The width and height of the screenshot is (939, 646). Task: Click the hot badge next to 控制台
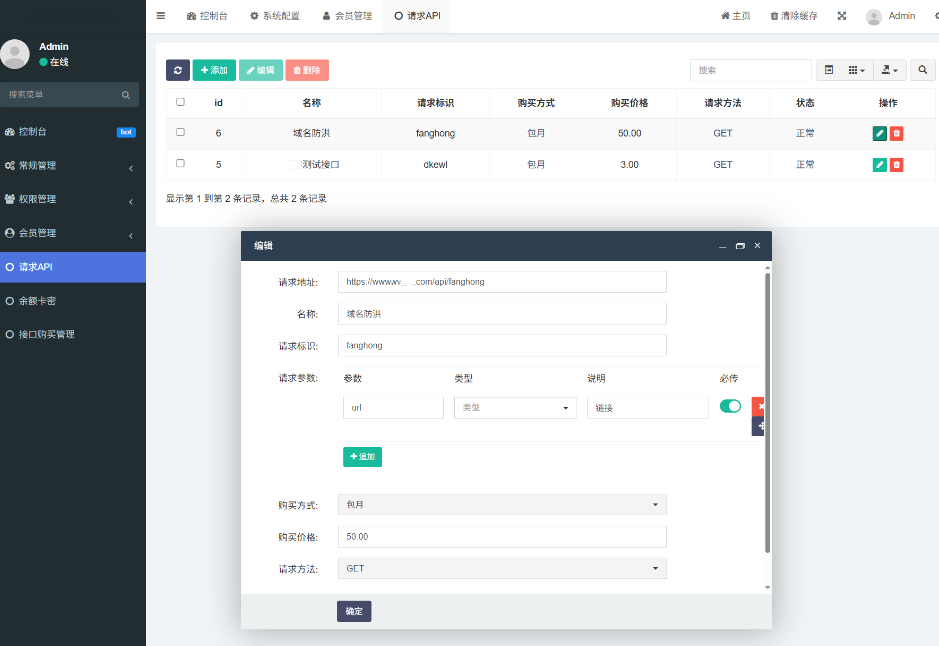[126, 132]
